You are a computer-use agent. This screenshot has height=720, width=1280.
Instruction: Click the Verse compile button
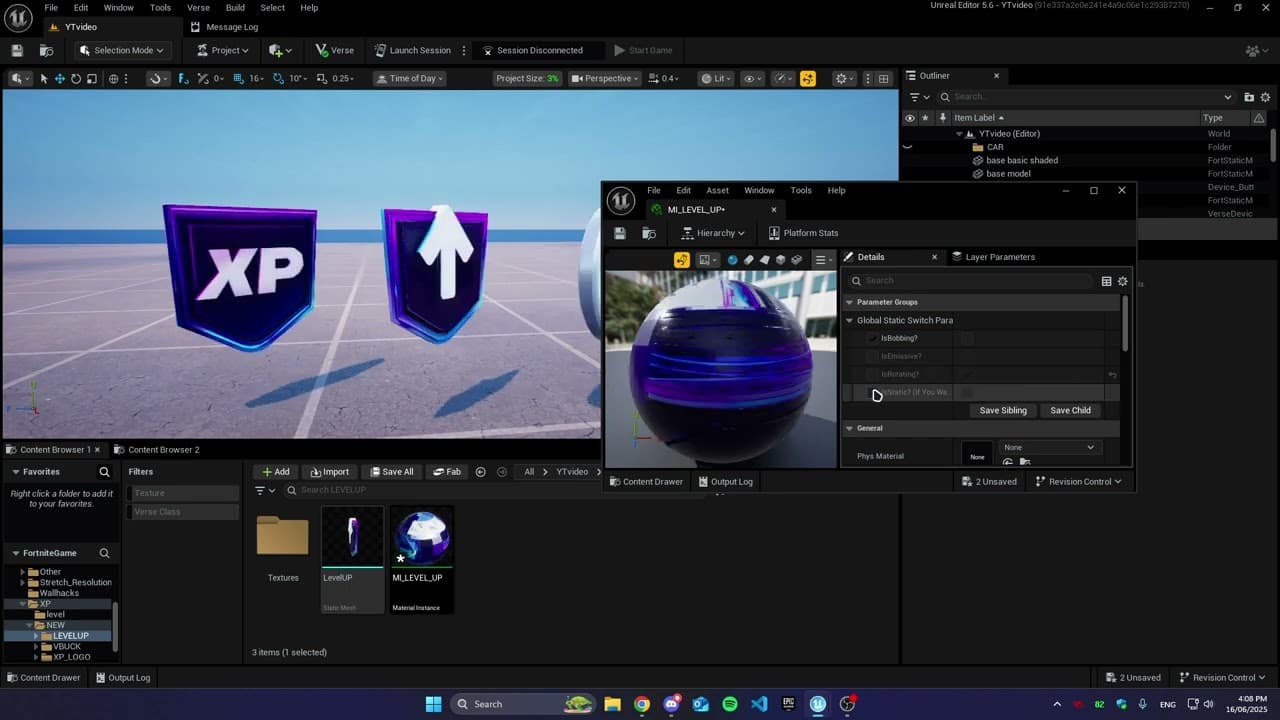pos(334,50)
